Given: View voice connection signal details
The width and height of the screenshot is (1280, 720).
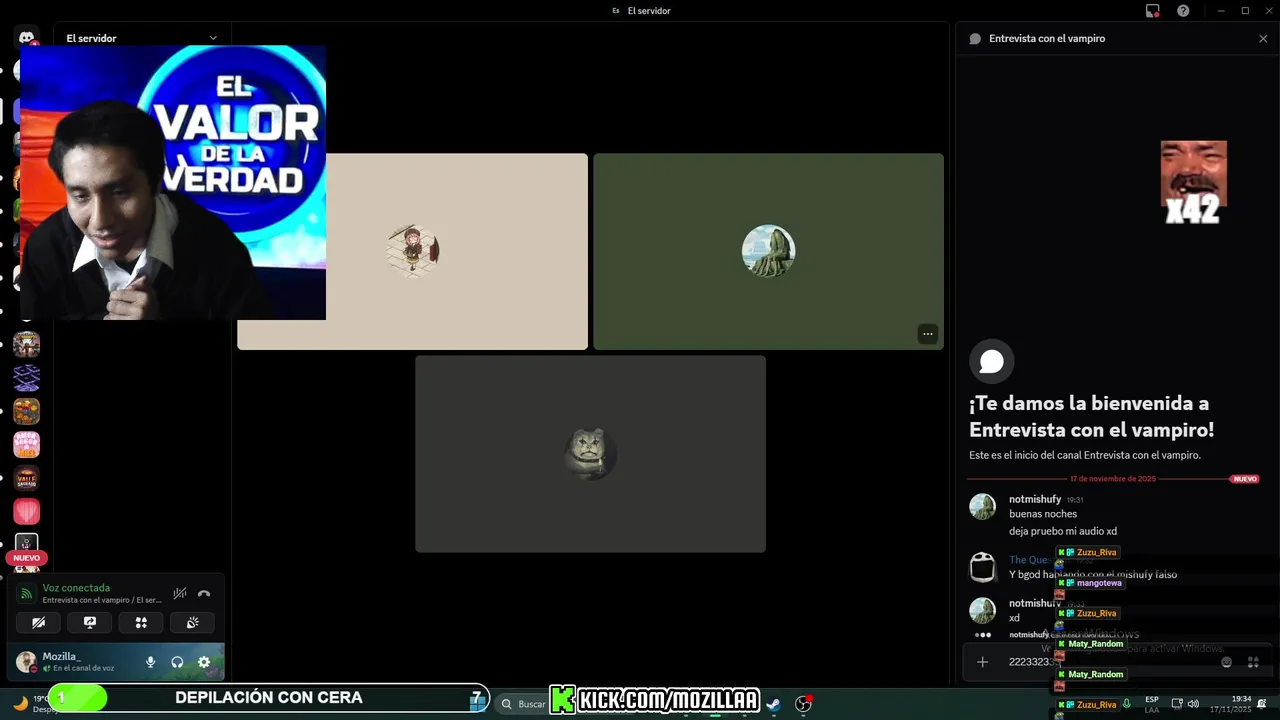Looking at the screenshot, I should [27, 593].
